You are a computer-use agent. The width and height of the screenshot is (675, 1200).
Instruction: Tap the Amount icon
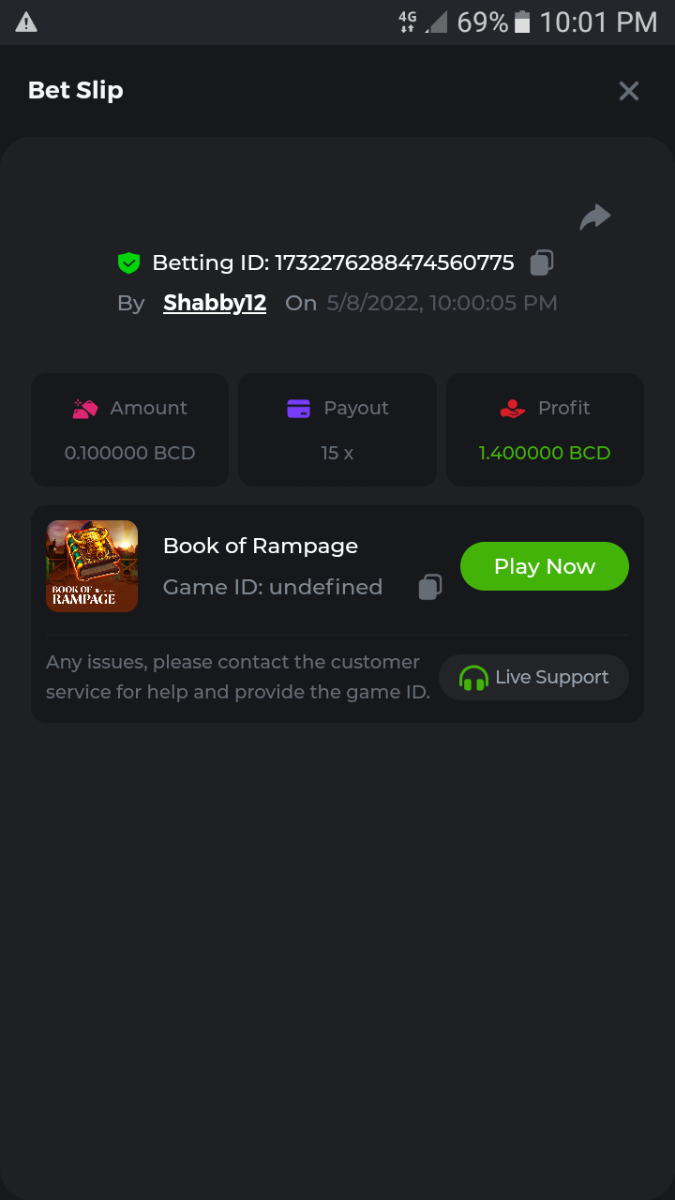(x=85, y=408)
